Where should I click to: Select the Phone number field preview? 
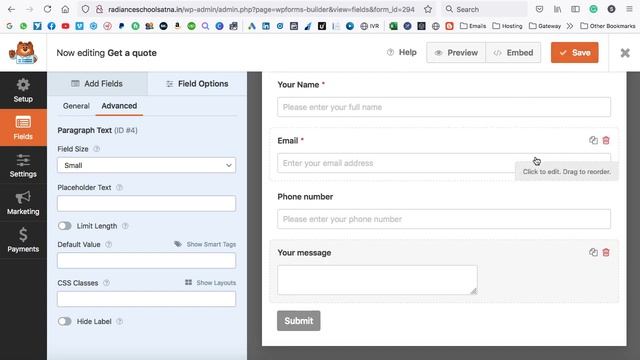coord(444,219)
